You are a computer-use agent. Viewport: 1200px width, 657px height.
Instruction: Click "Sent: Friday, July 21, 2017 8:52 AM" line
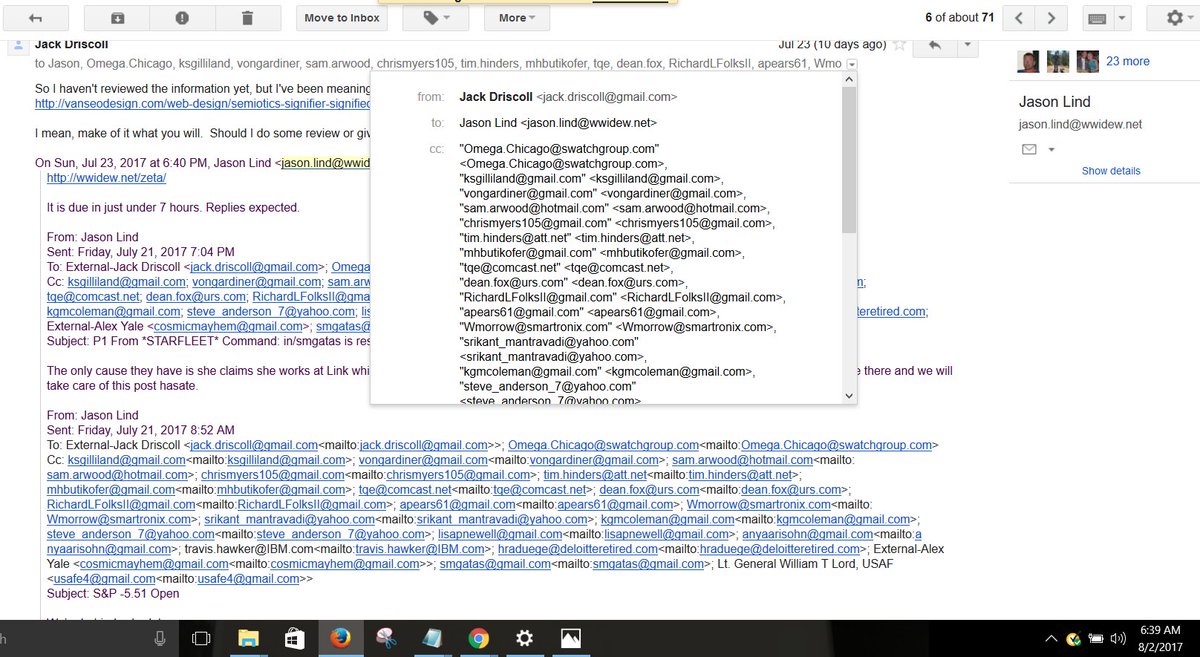coord(141,429)
